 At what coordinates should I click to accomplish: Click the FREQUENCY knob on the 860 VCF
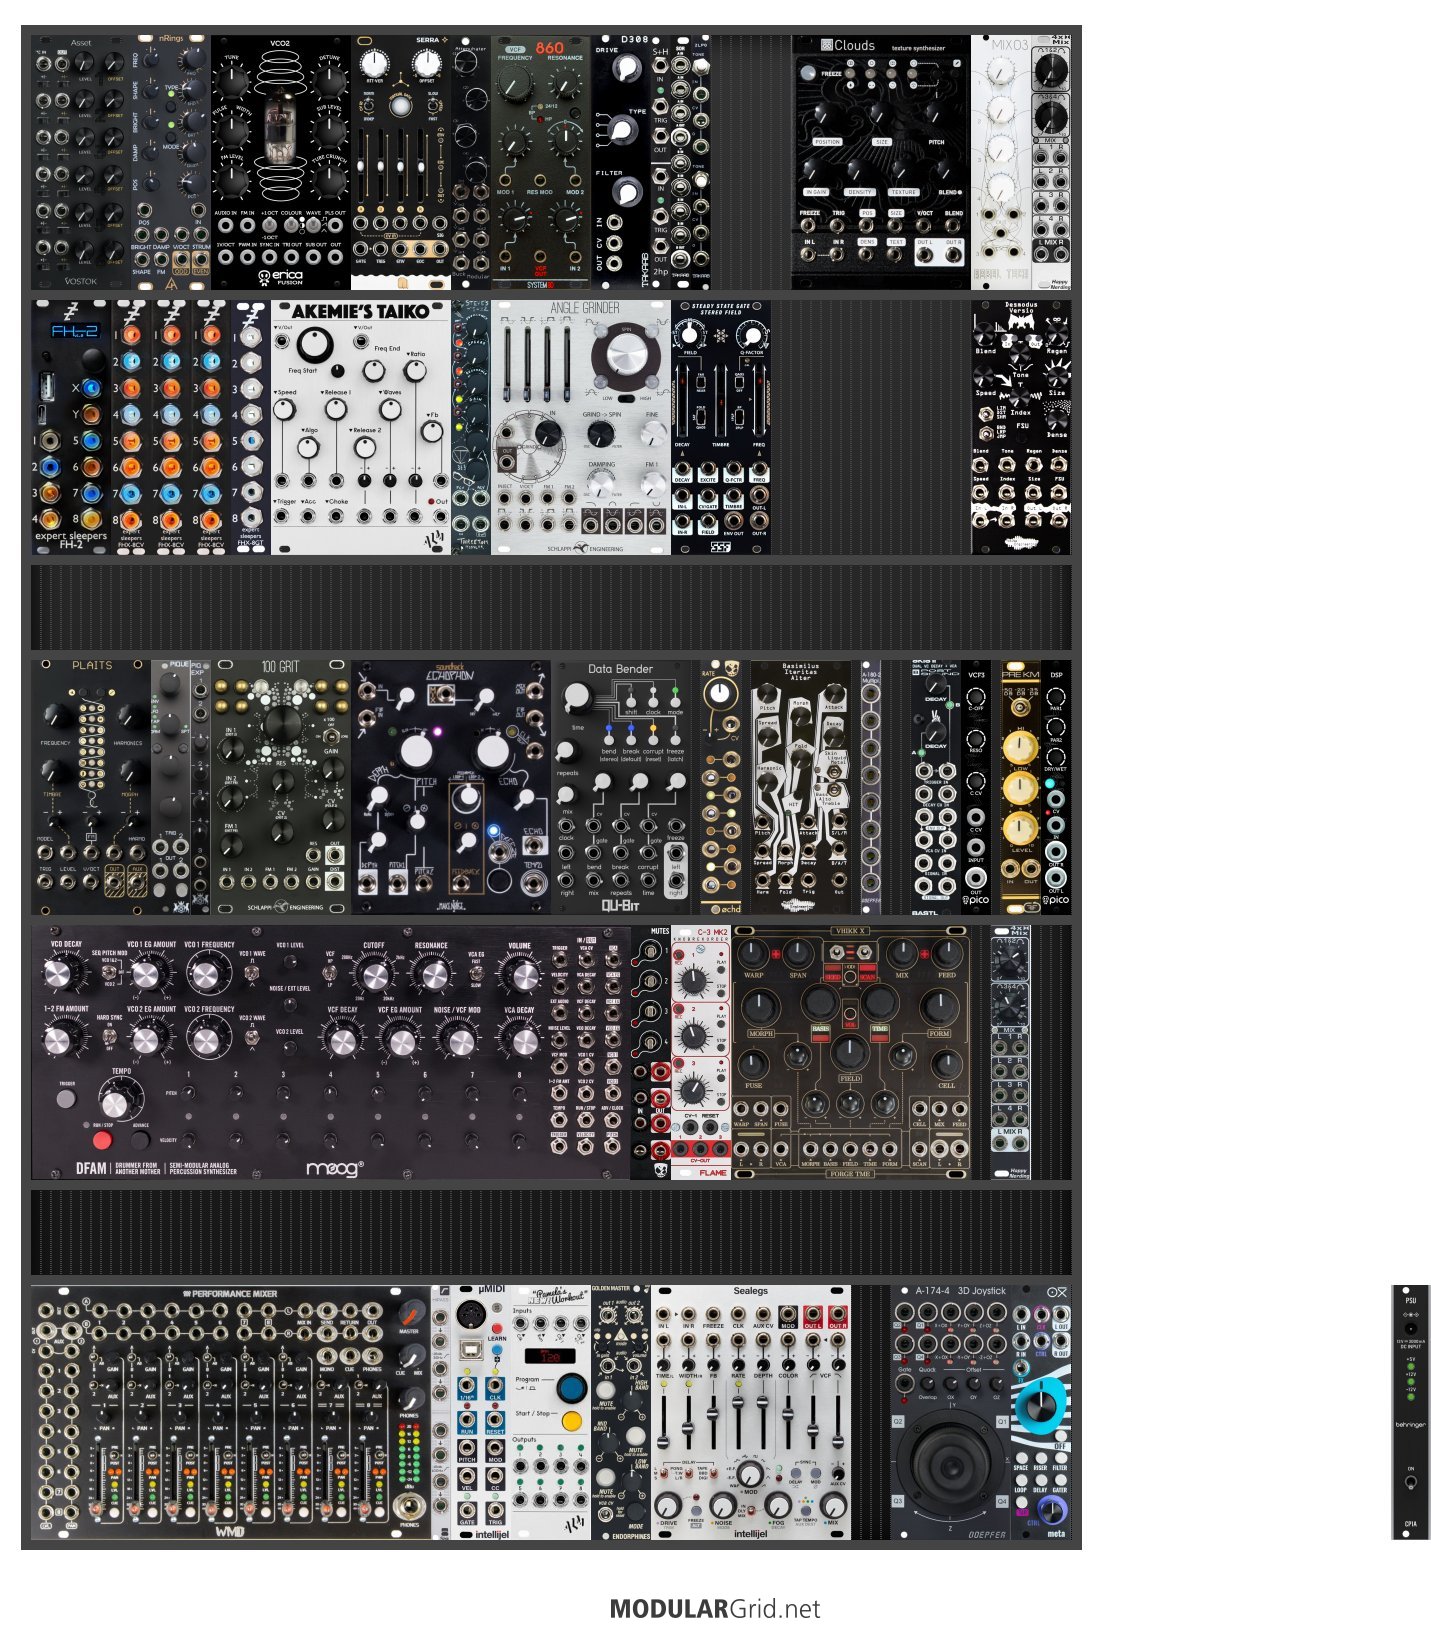(x=516, y=84)
